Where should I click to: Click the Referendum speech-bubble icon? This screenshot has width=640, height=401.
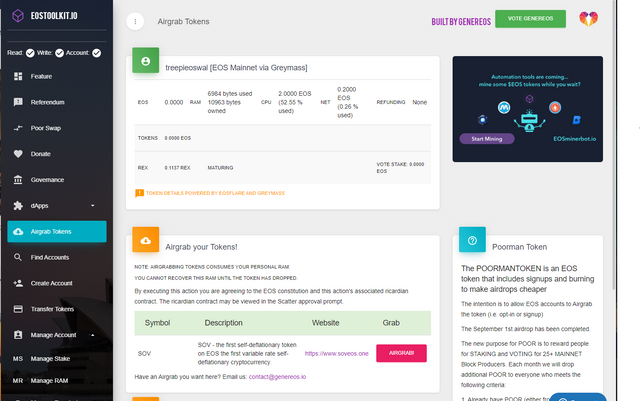point(18,102)
